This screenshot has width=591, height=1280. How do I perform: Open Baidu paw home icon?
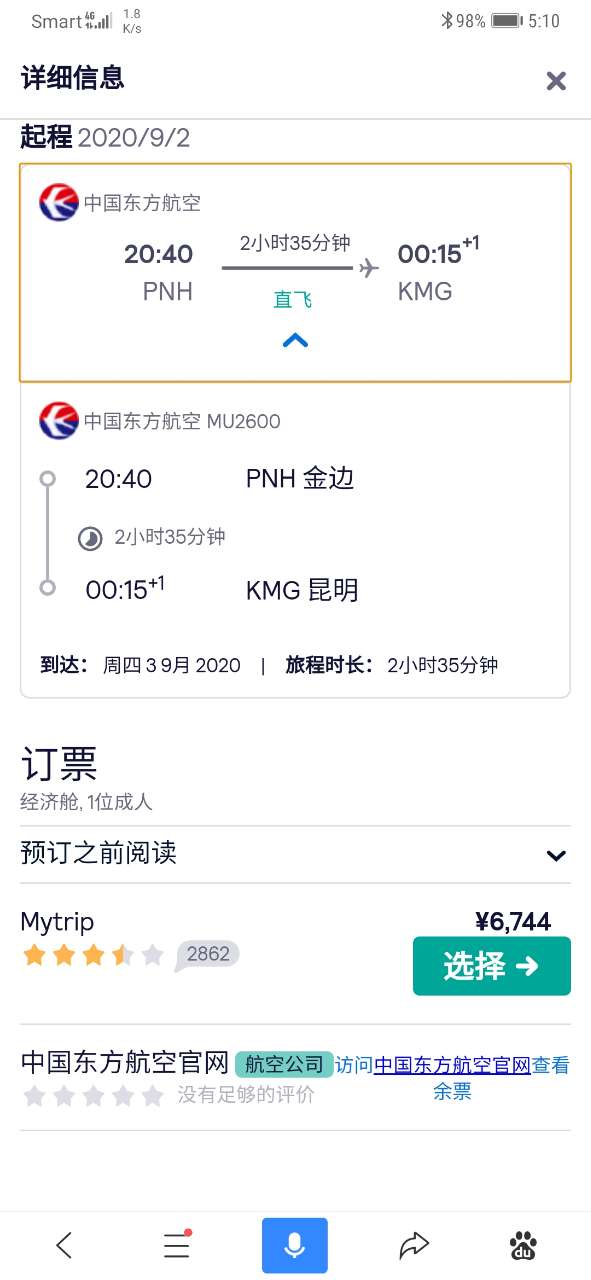(x=523, y=1245)
